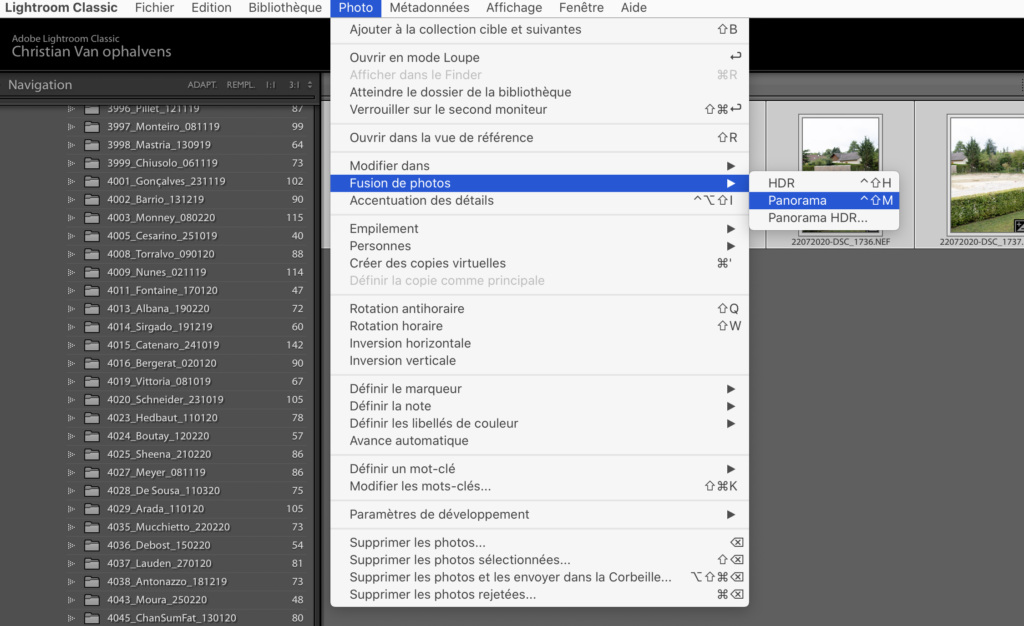Image resolution: width=1024 pixels, height=626 pixels.
Task: Expand Définir le marqueur submenu
Action: (539, 388)
